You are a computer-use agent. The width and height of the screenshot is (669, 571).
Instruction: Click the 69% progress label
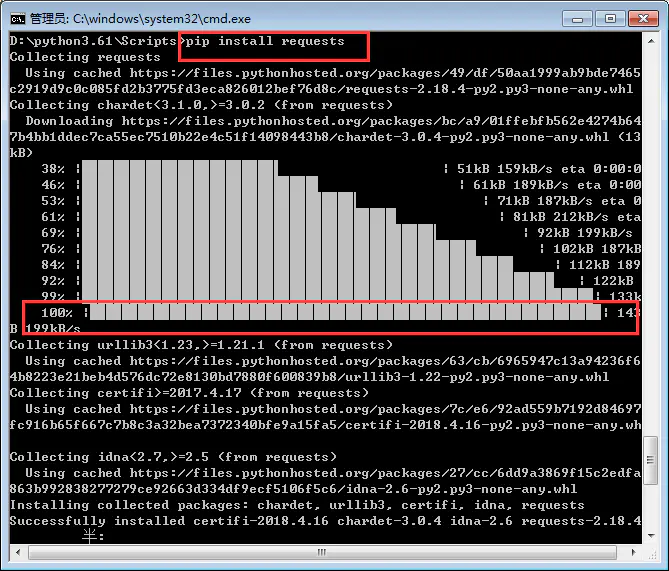53,233
